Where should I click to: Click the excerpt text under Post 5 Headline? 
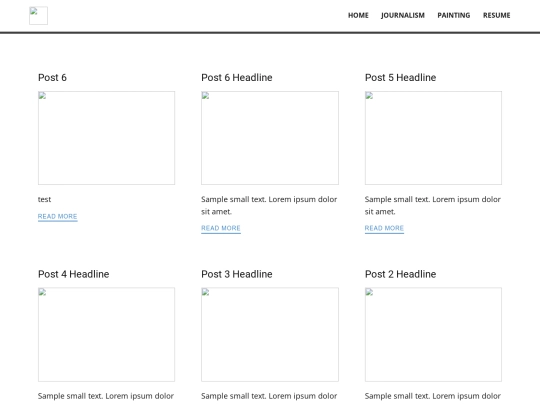[433, 205]
